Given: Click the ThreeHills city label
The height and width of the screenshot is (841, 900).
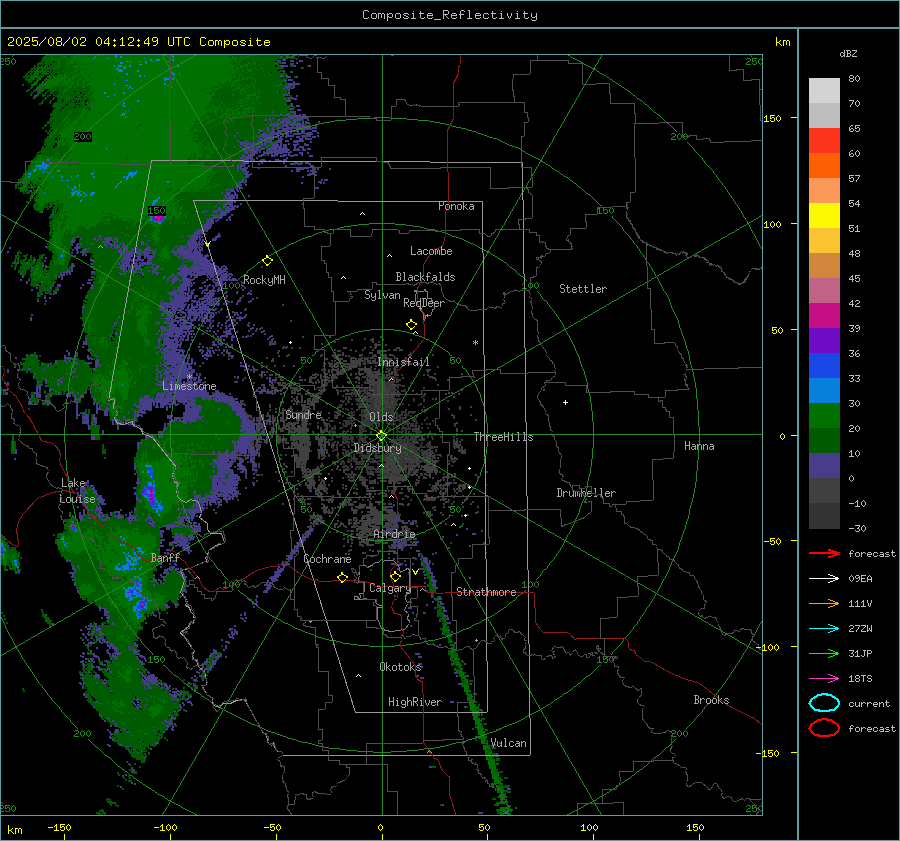Looking at the screenshot, I should [503, 437].
